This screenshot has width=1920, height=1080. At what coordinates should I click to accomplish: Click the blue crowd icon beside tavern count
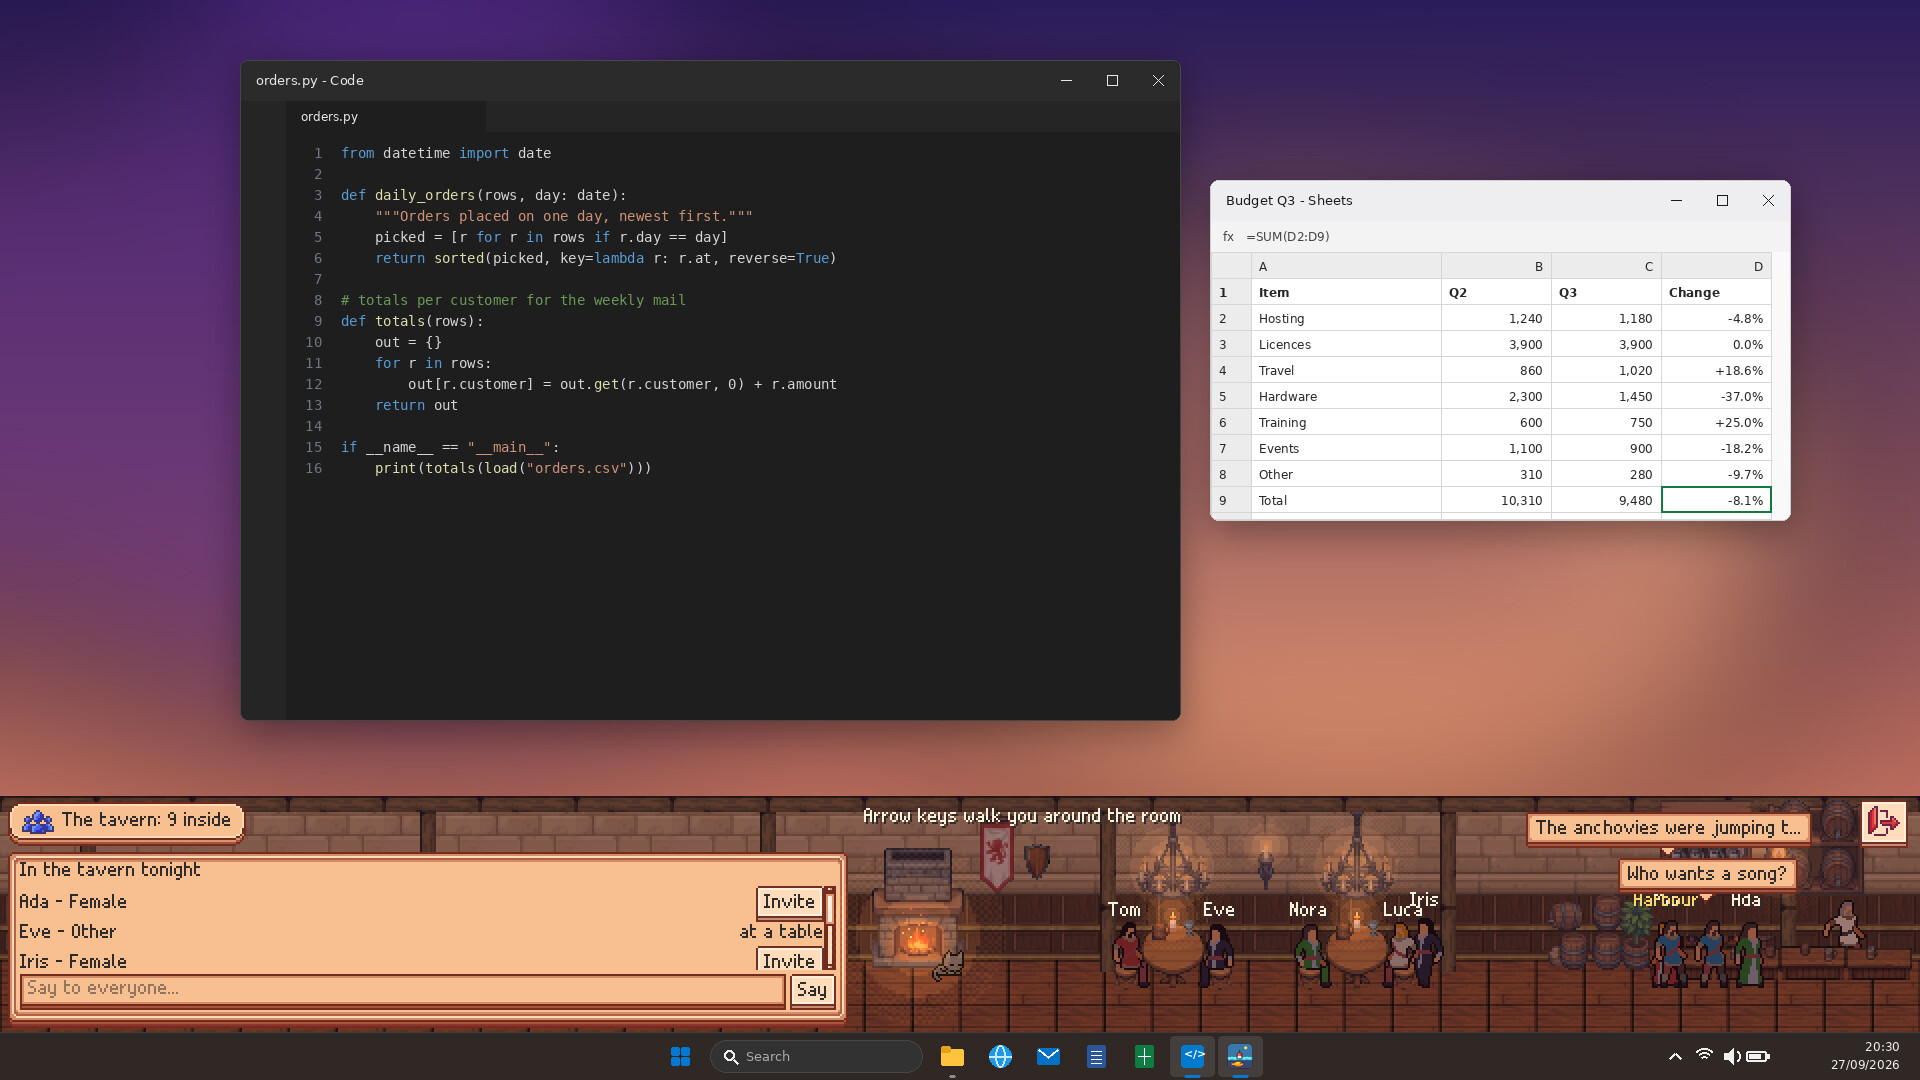coord(38,821)
